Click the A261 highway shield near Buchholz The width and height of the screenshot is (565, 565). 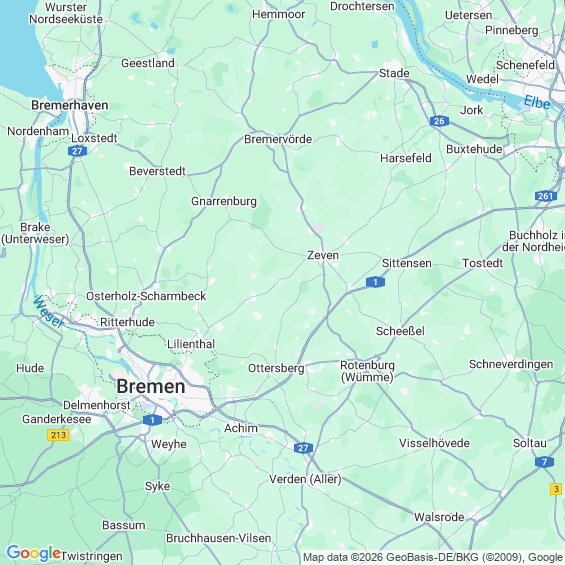546,196
